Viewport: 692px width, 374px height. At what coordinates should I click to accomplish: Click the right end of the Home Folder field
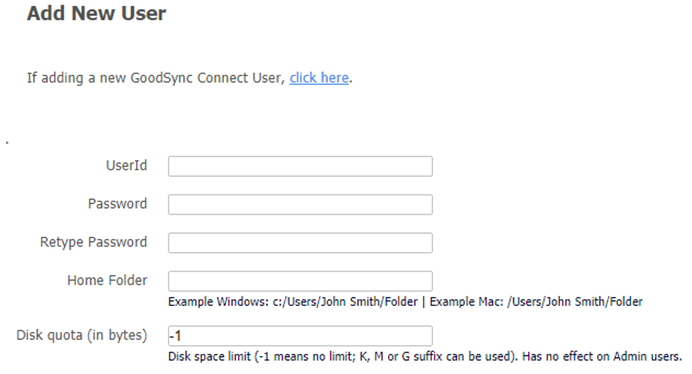pyautogui.click(x=426, y=281)
